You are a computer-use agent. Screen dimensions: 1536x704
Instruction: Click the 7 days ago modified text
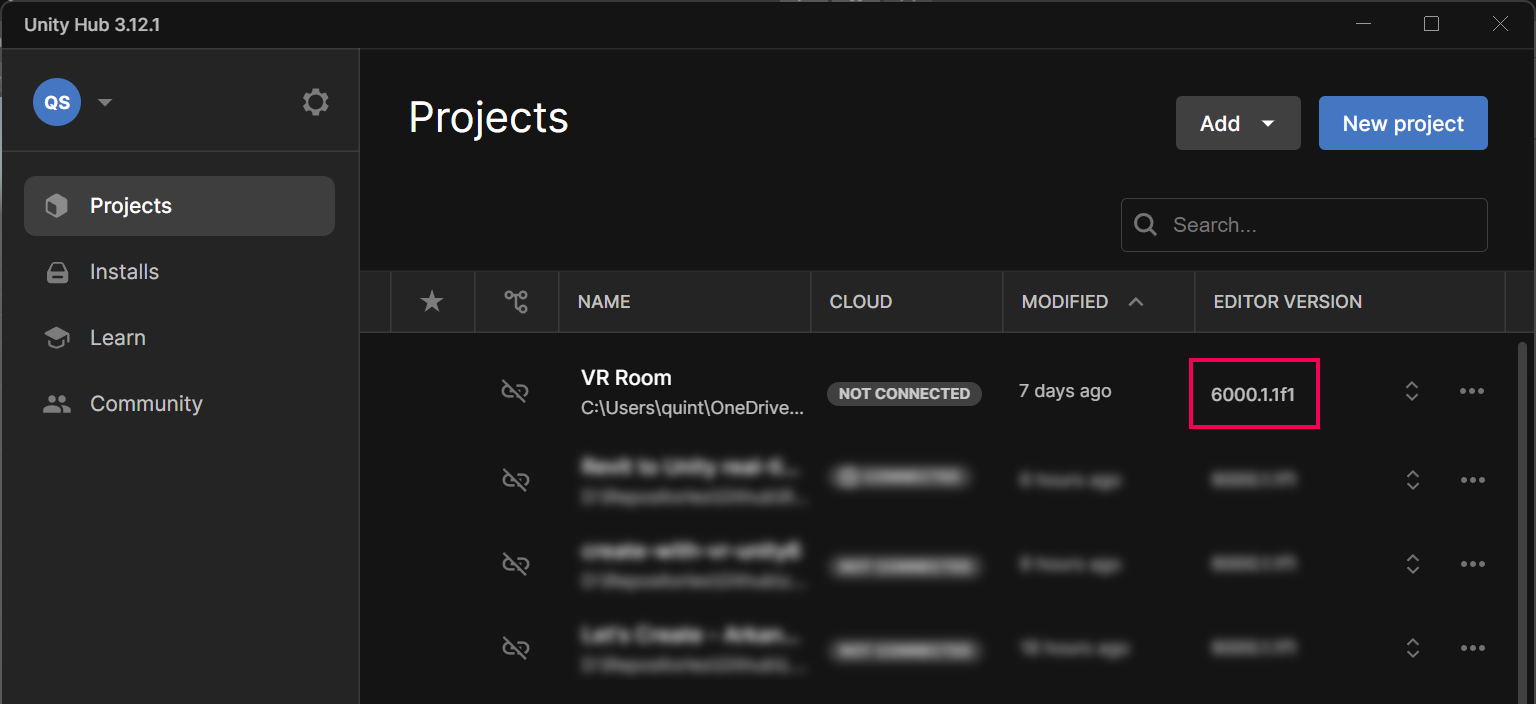coord(1065,391)
